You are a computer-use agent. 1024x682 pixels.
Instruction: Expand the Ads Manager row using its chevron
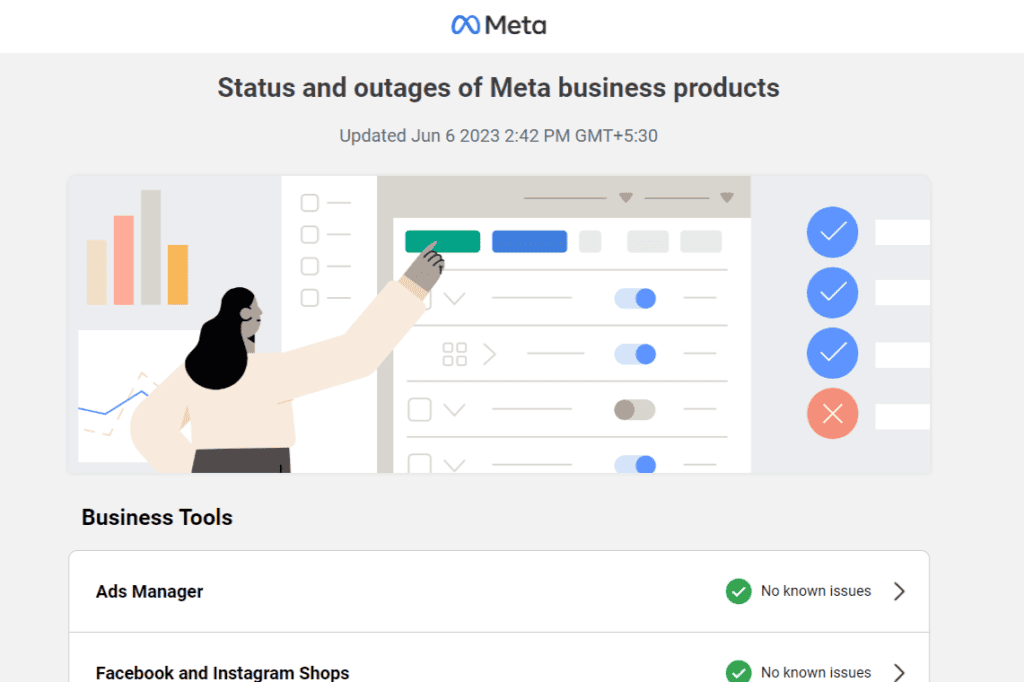[x=899, y=591]
